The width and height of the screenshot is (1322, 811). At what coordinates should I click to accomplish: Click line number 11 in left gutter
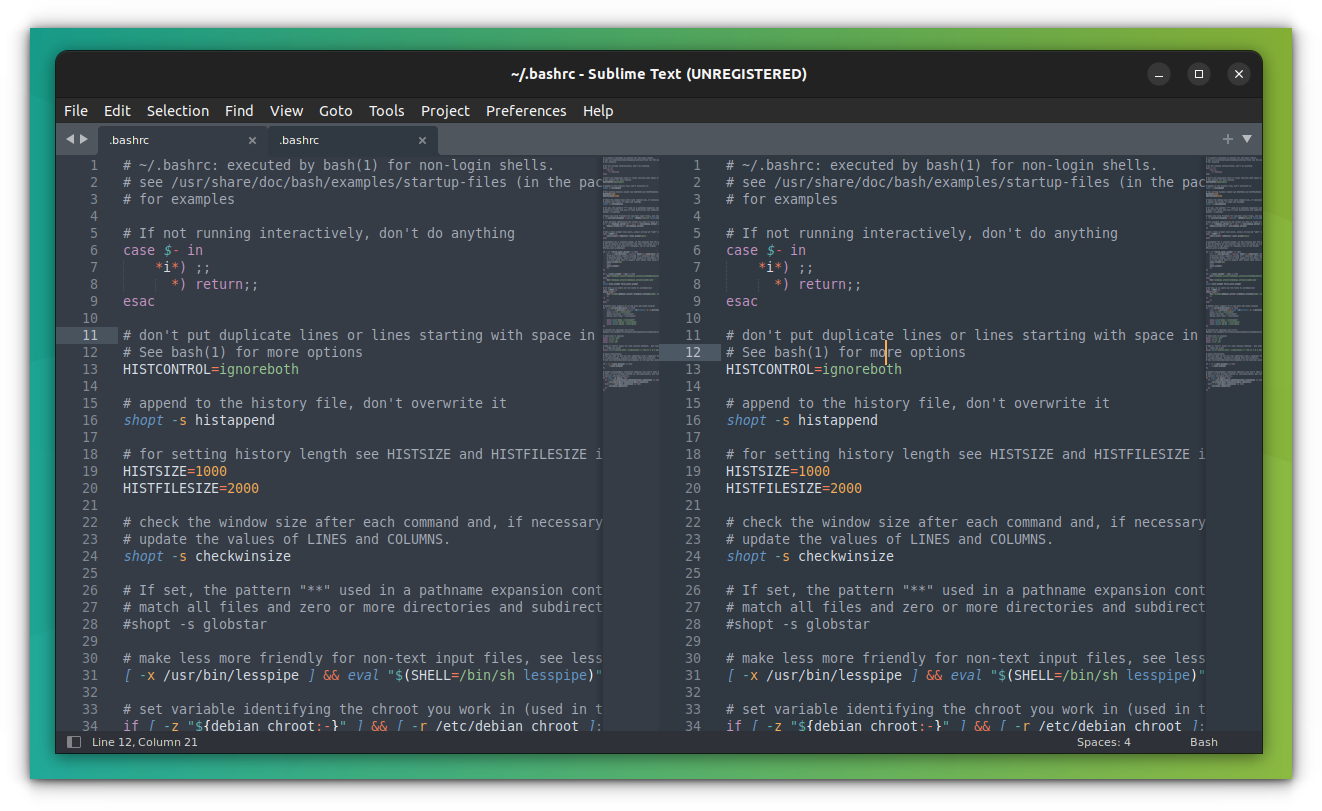tap(90, 335)
